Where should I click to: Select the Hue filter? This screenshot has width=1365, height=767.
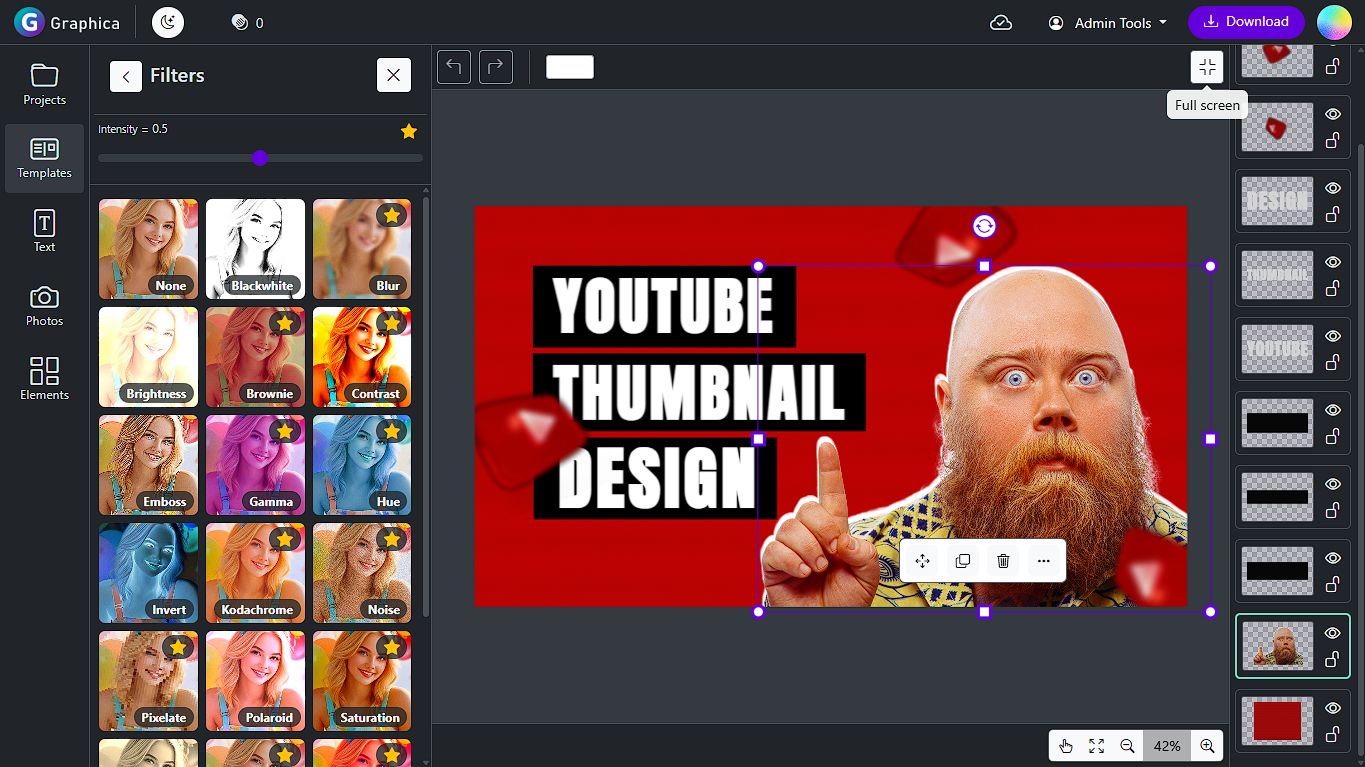click(x=362, y=465)
